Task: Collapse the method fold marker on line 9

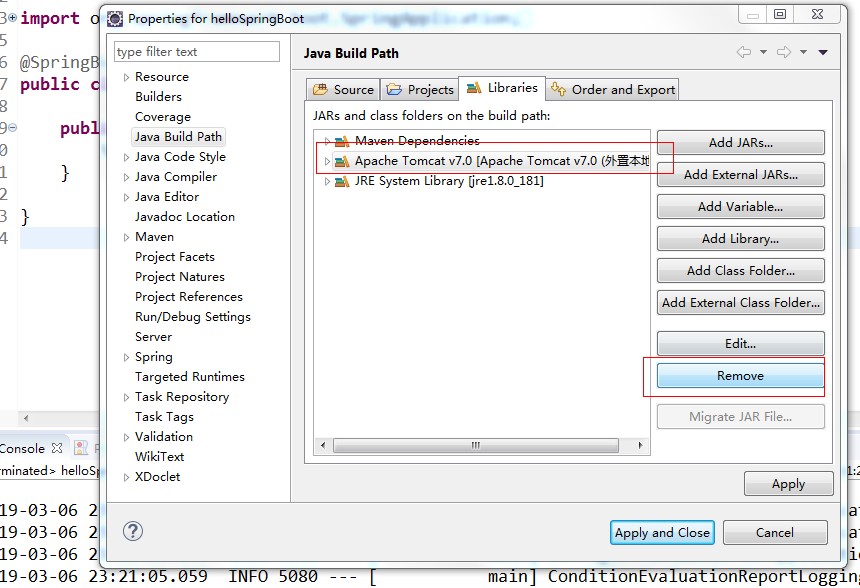Action: point(13,127)
